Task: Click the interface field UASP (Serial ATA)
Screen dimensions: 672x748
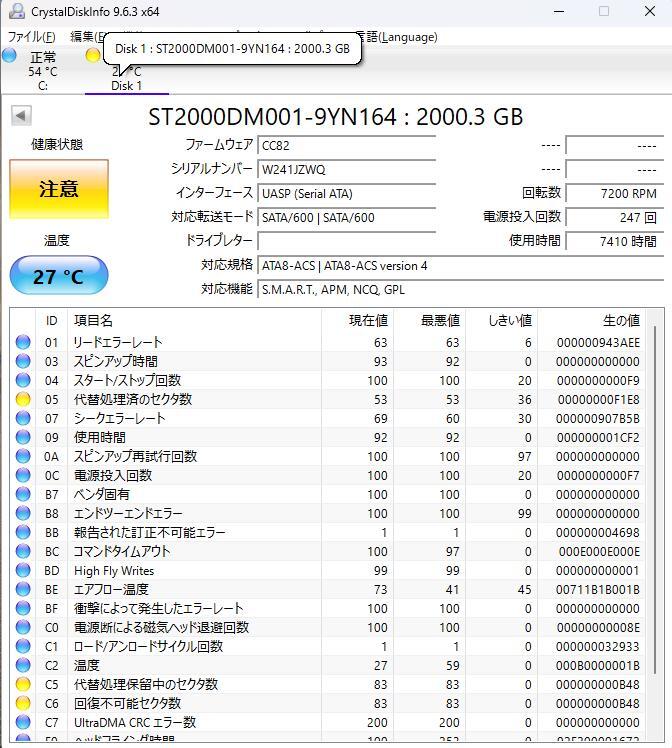Action: 347,193
